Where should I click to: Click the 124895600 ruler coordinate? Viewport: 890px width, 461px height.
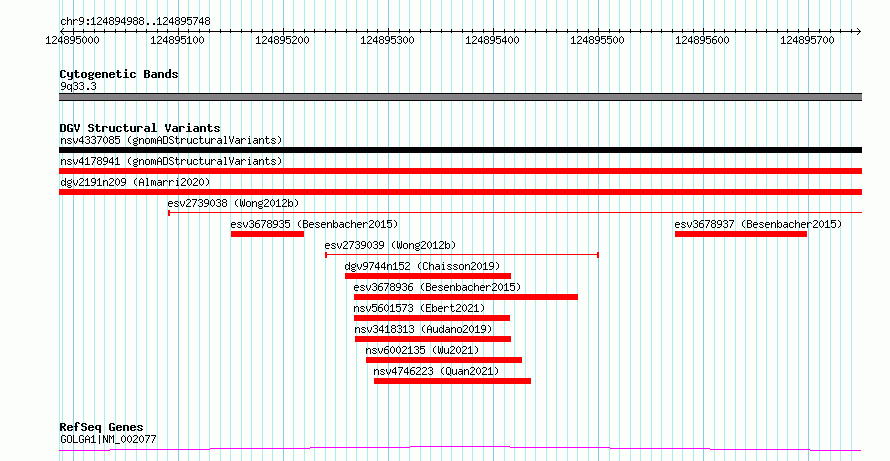click(703, 41)
